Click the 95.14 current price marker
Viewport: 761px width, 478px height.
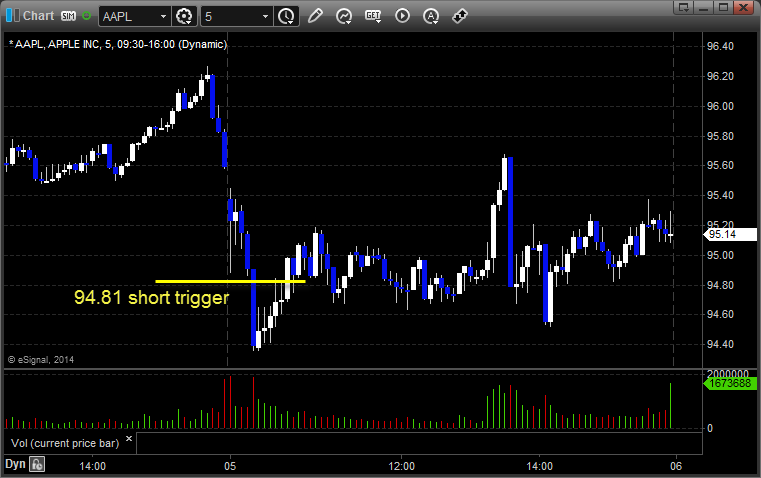[x=729, y=234]
